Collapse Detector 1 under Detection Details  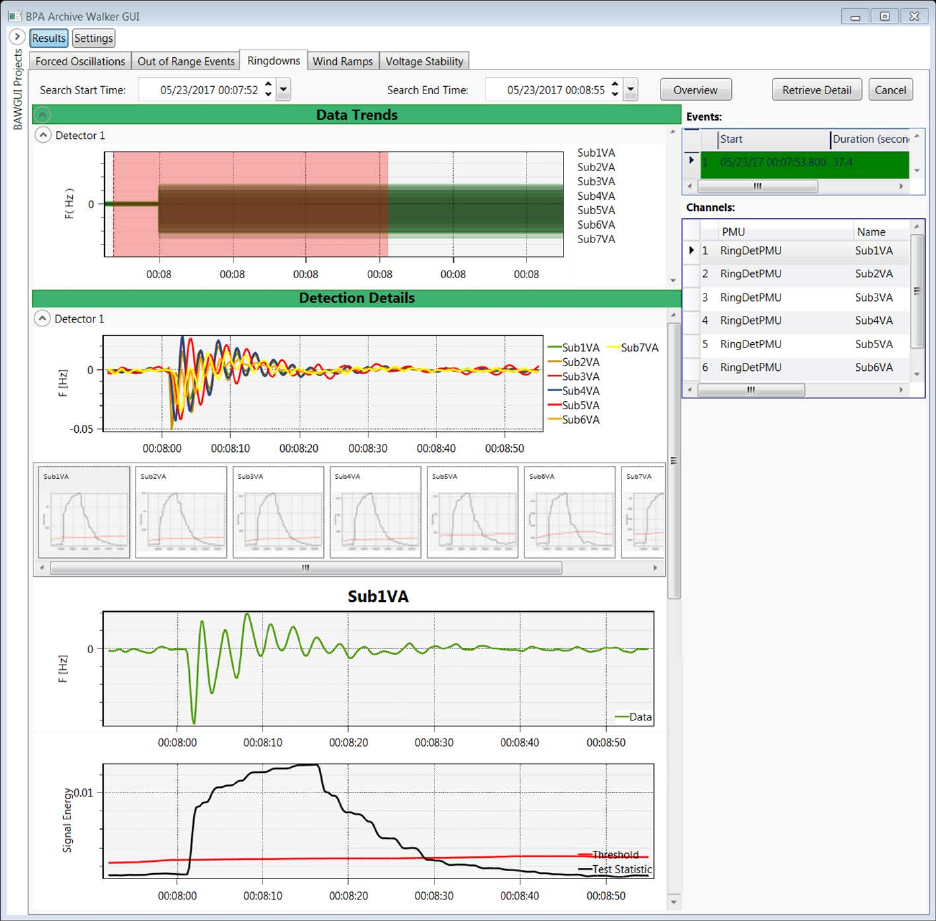(42, 319)
